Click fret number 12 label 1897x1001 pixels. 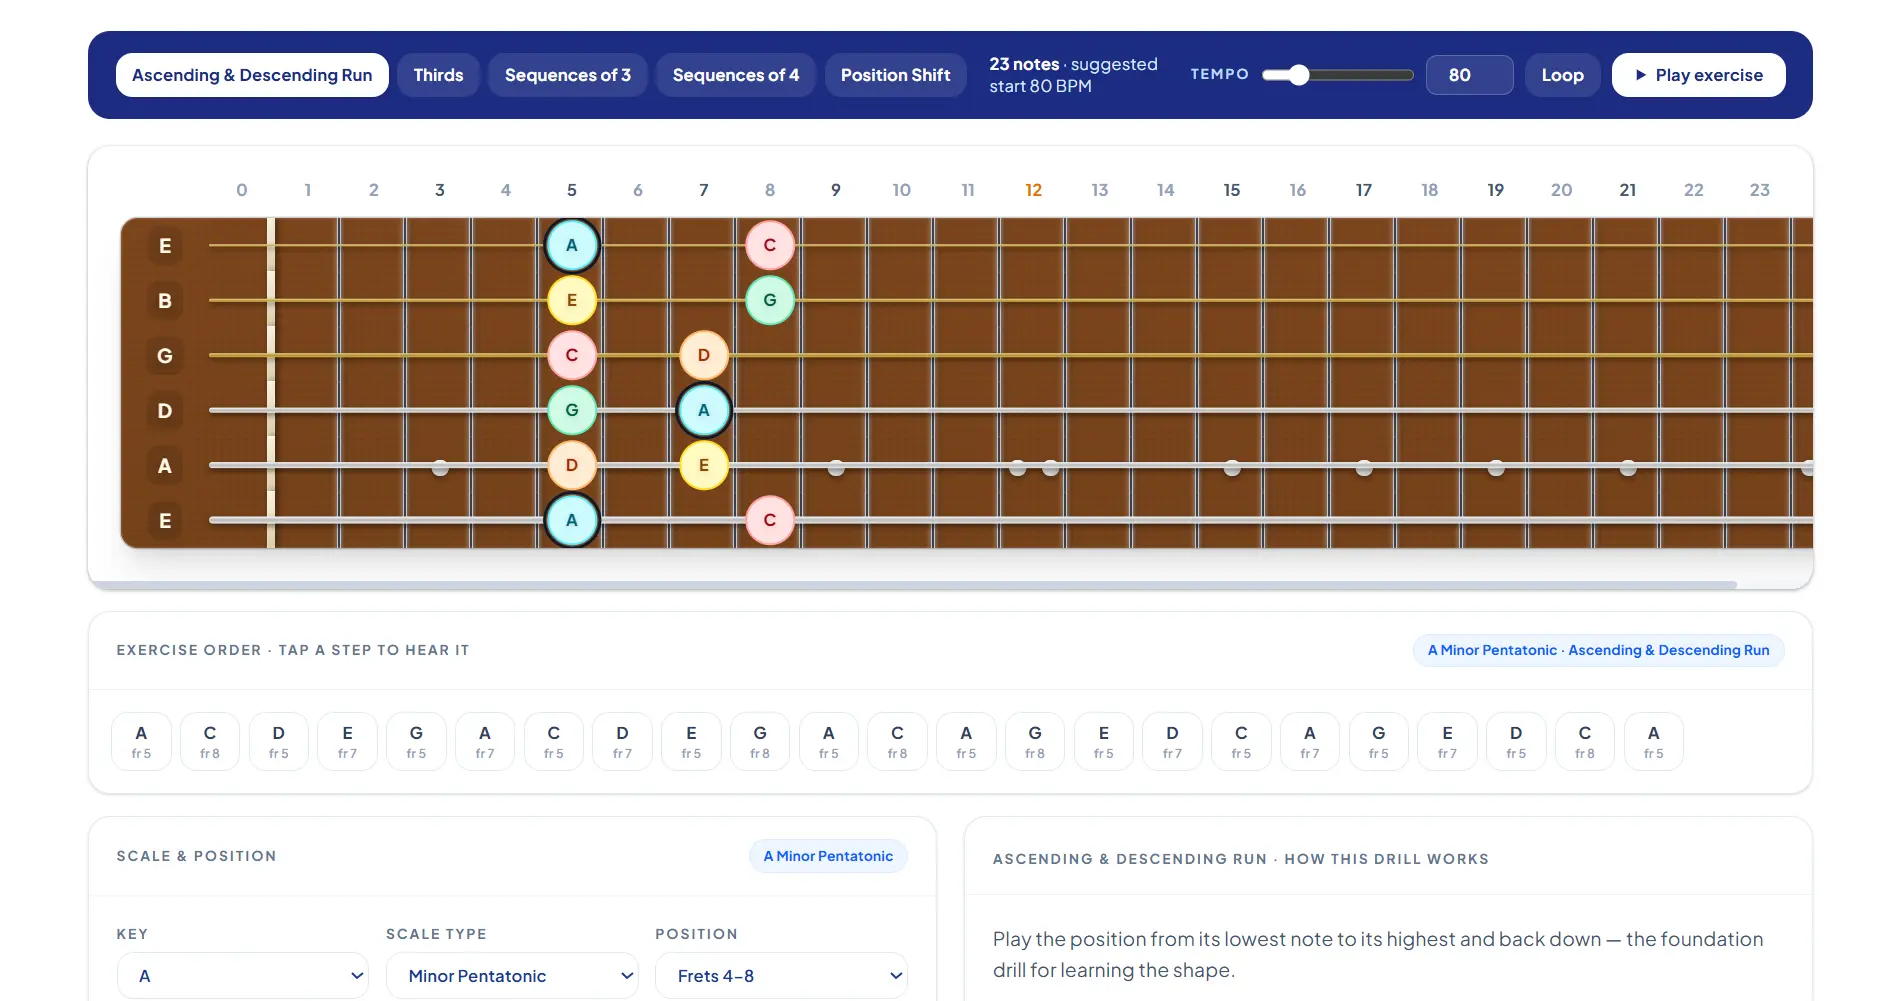[1034, 190]
